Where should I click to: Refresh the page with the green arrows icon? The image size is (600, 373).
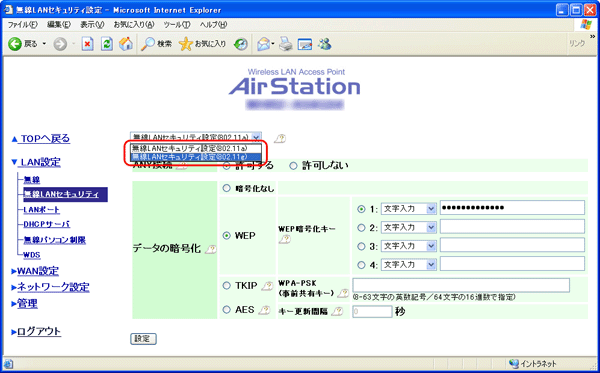[107, 44]
